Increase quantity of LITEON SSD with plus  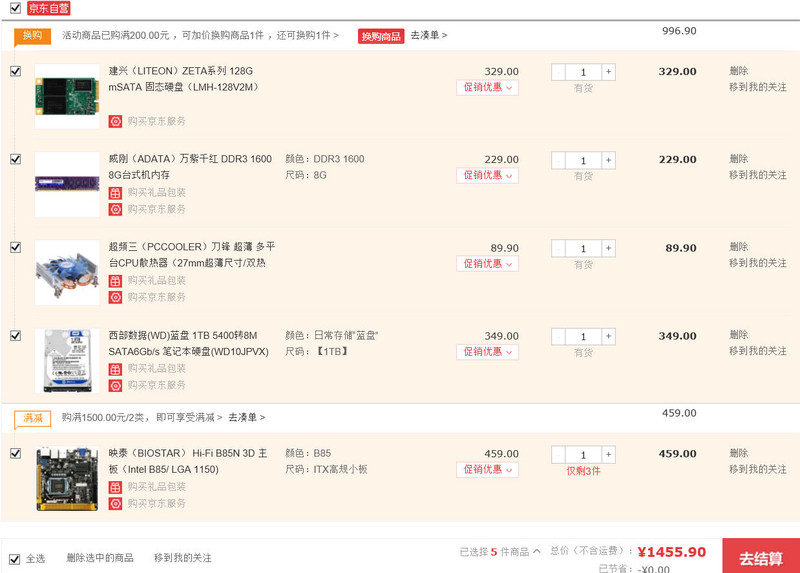(609, 72)
